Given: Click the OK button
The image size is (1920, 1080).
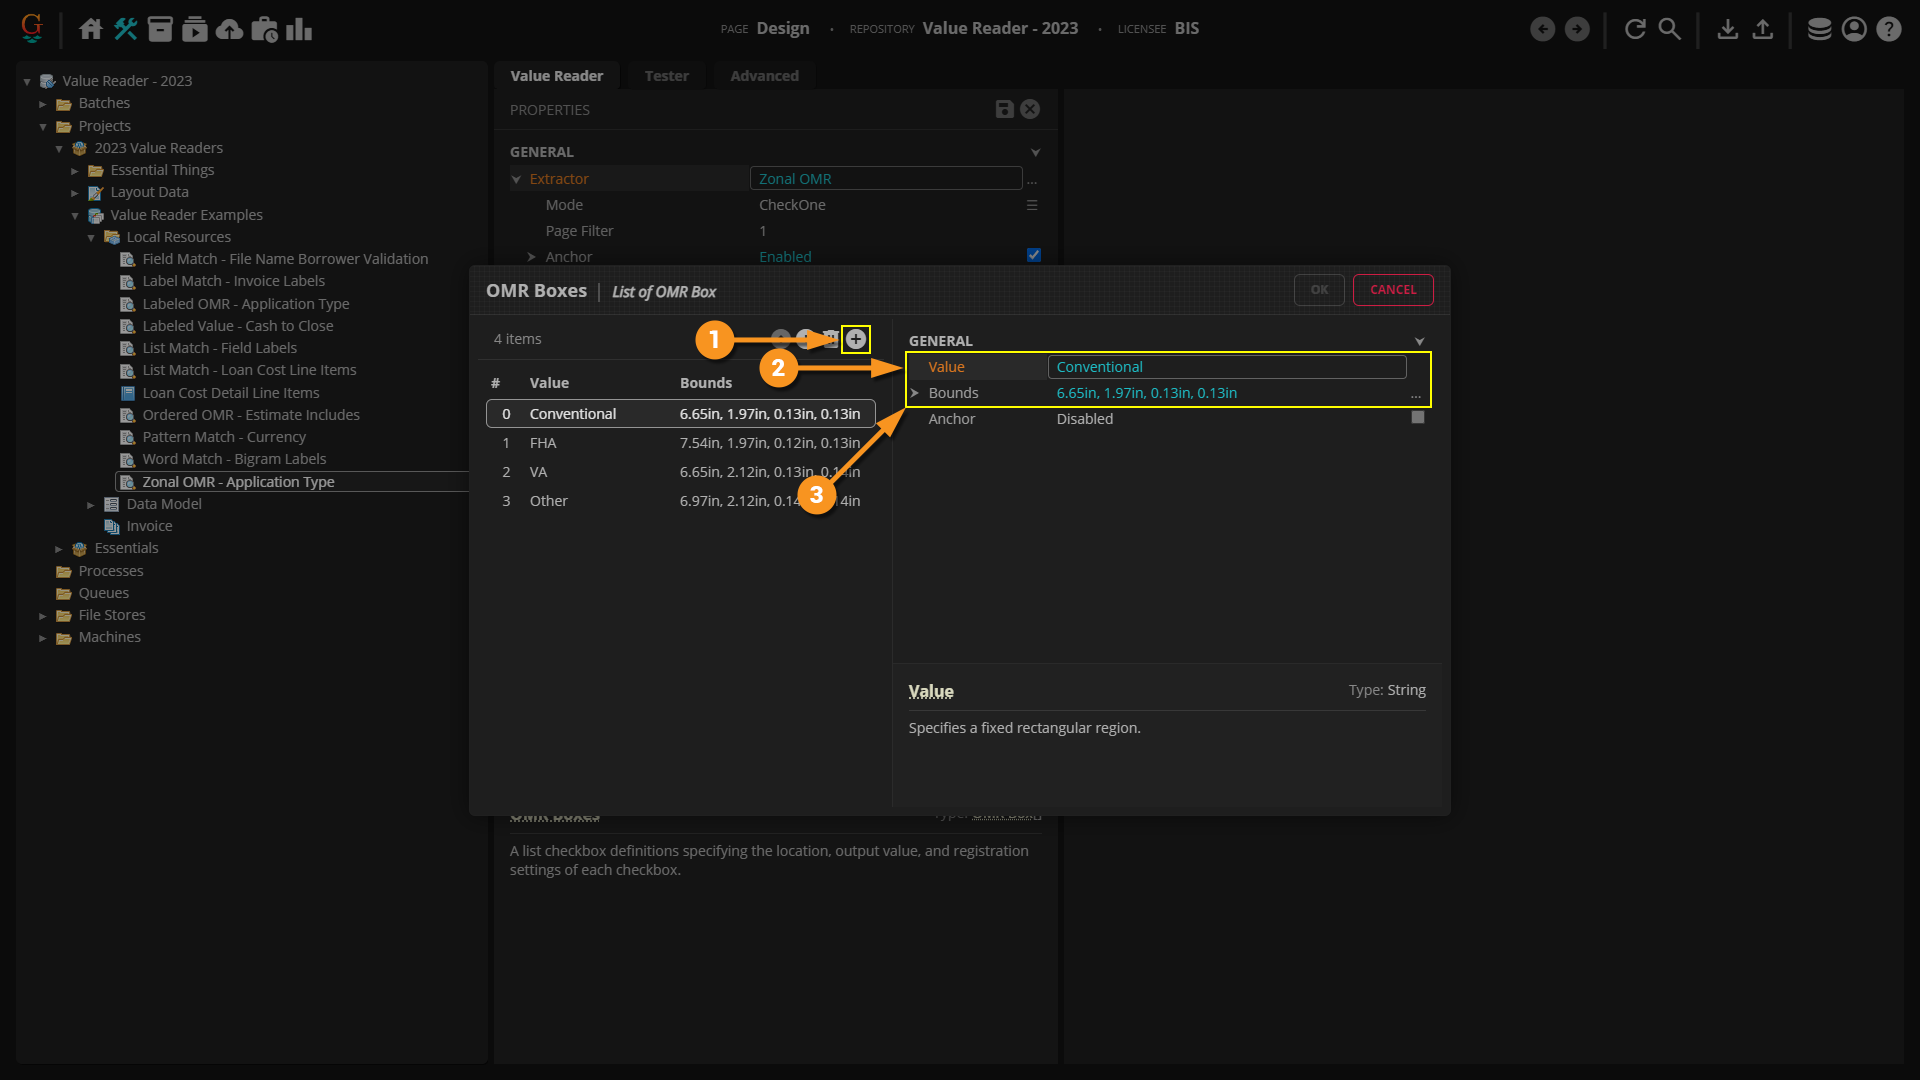Looking at the screenshot, I should (x=1319, y=290).
